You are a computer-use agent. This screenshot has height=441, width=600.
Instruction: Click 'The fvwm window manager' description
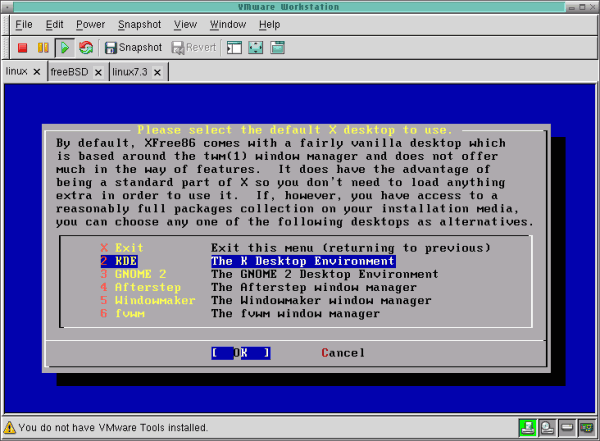[295, 313]
